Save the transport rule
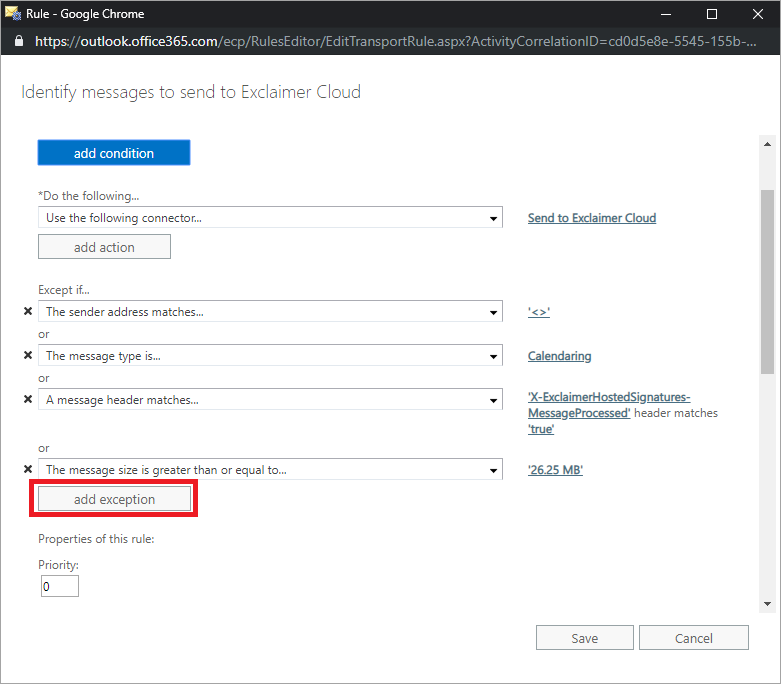Screen dimensions: 781x684 pos(584,638)
